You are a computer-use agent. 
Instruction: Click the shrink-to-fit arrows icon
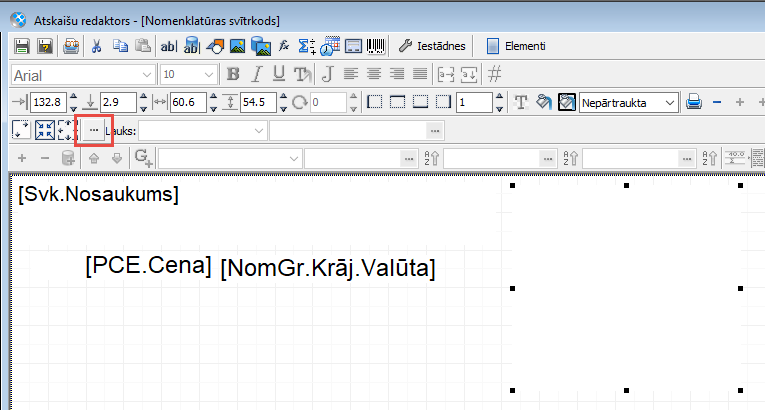45,130
